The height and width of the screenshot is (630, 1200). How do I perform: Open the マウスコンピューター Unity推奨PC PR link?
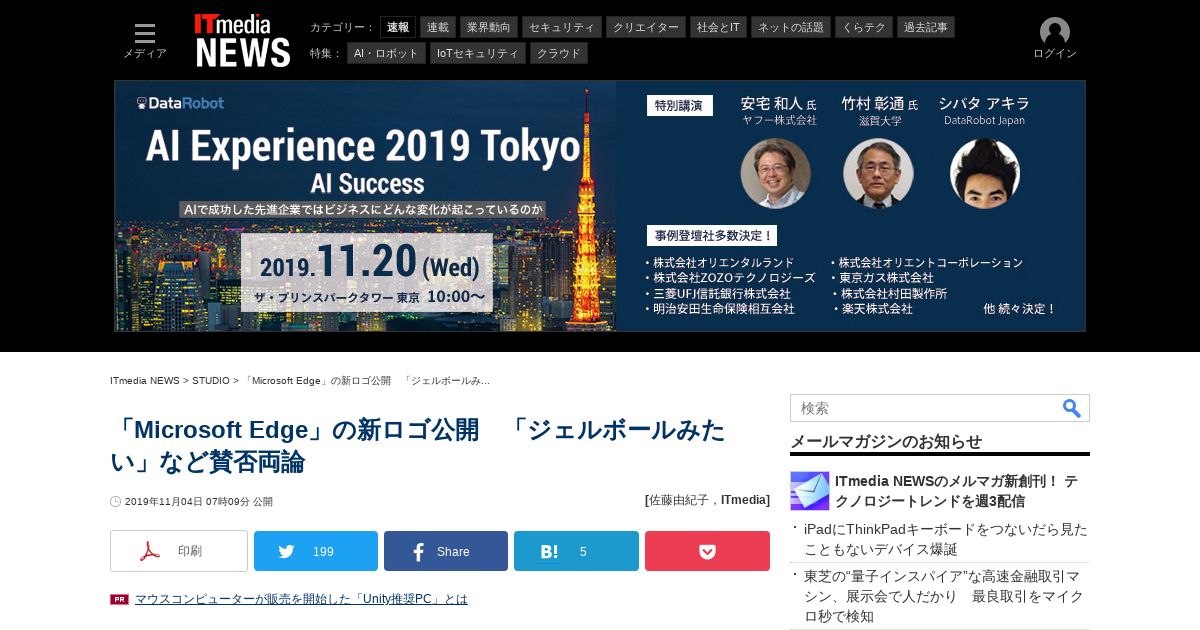point(301,599)
